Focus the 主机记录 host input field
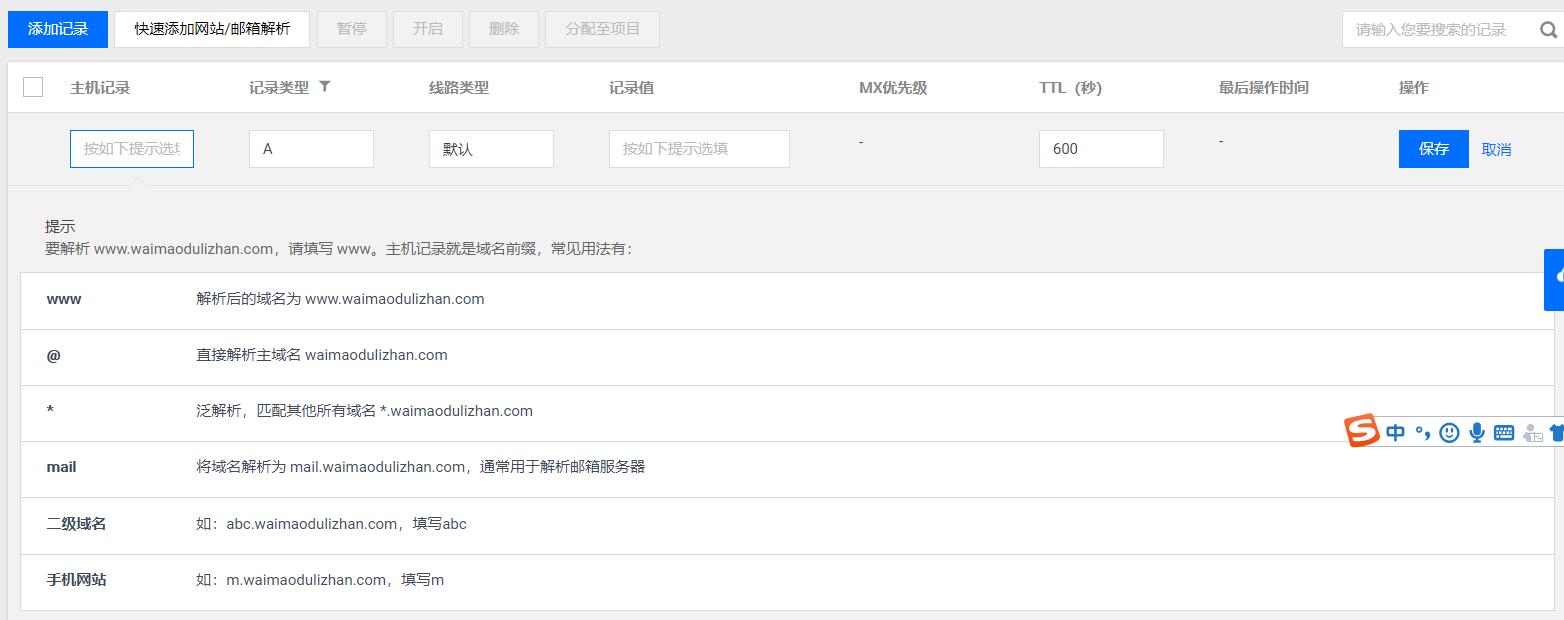This screenshot has width=1564, height=620. pos(132,149)
